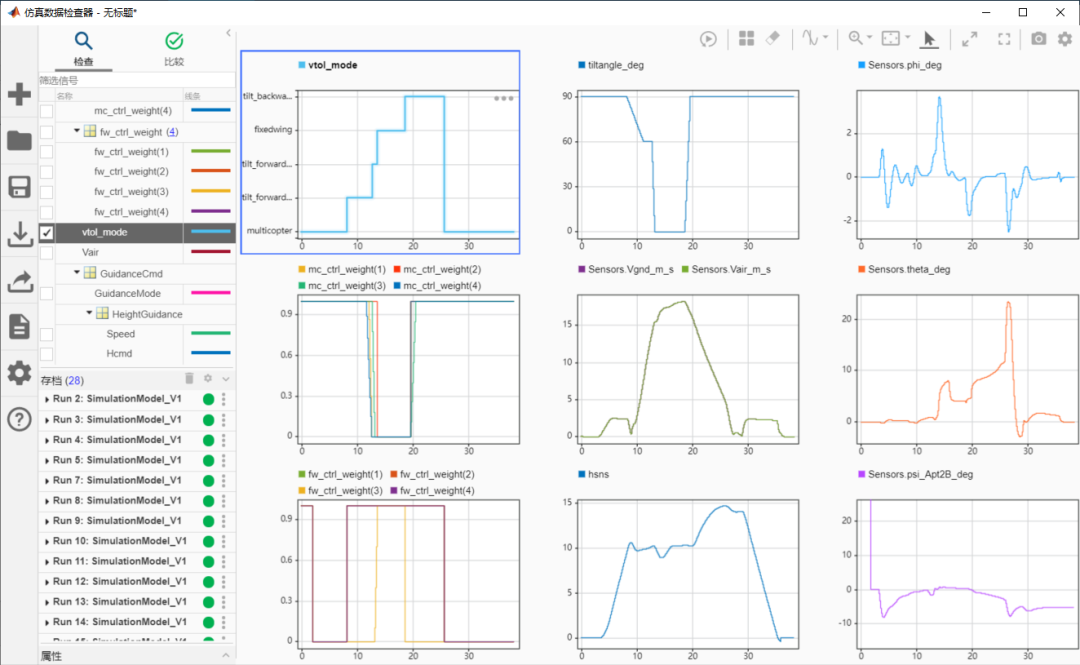Click the fit-to-view dashed frame icon
Screen dimensions: 1080x665
[x=891, y=39]
